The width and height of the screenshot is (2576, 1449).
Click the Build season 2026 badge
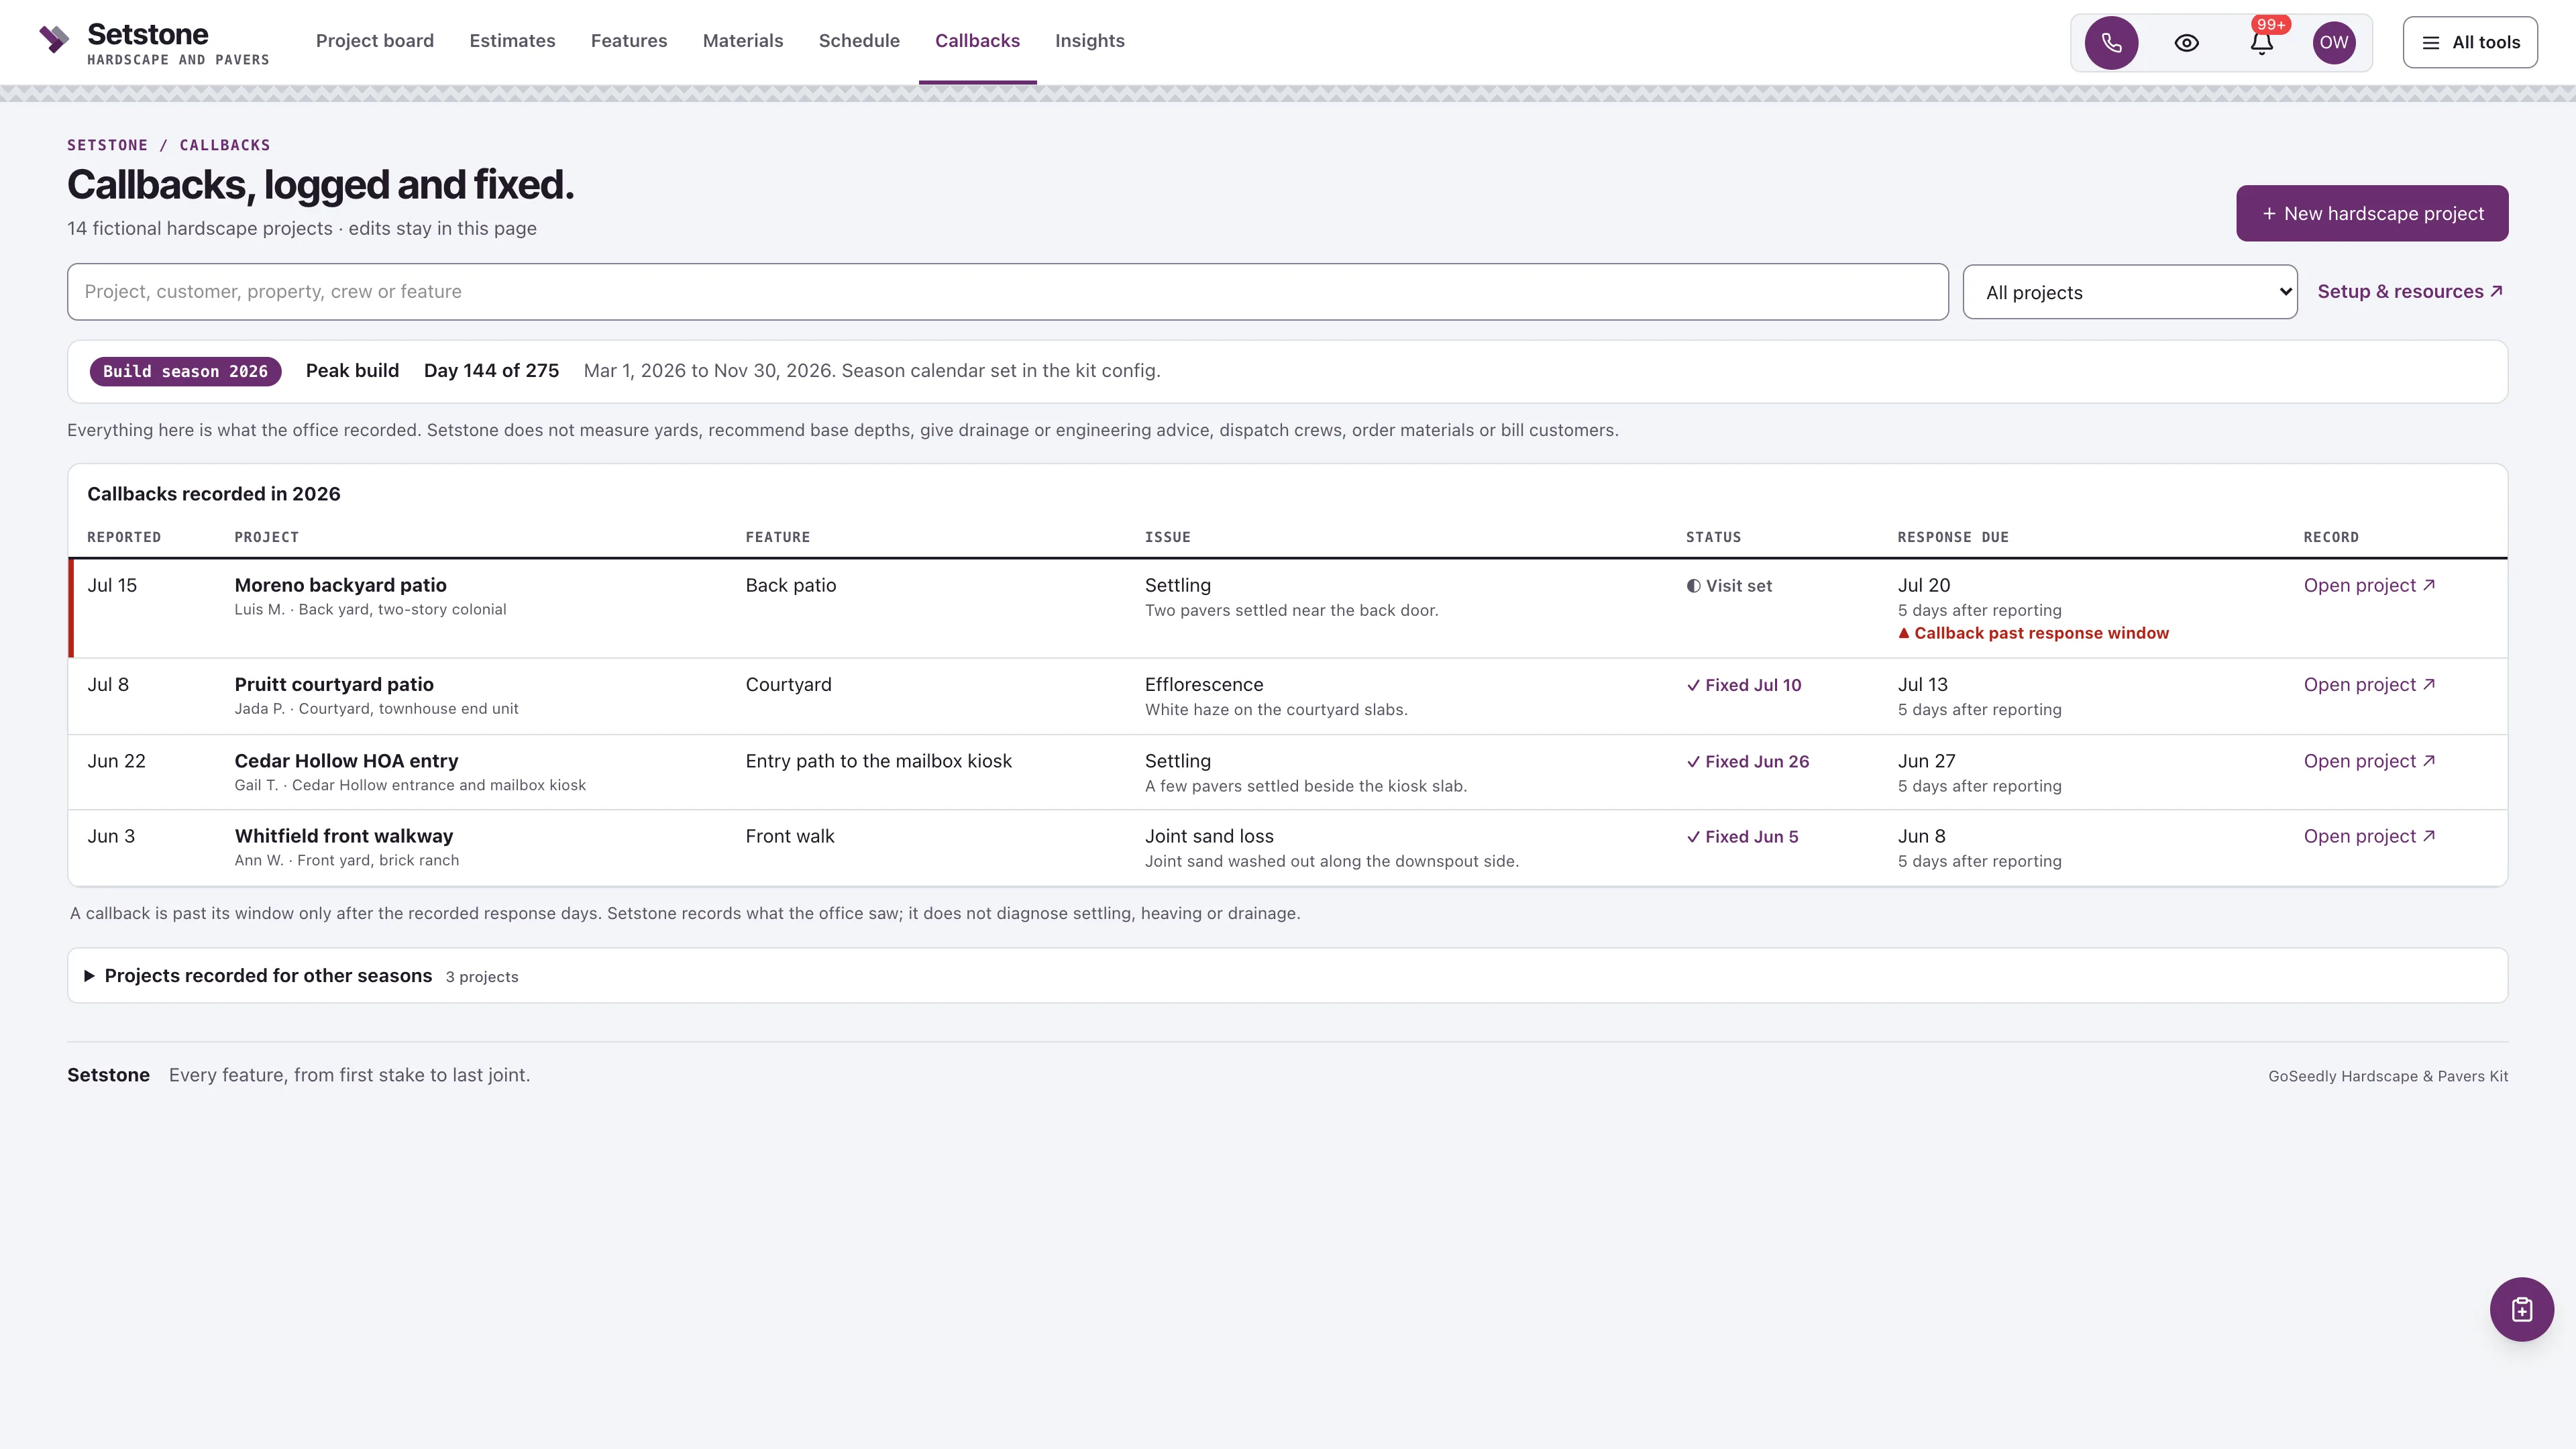tap(185, 372)
